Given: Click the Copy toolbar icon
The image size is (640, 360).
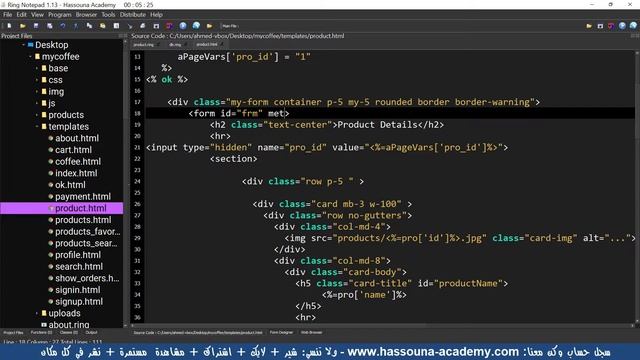Looking at the screenshot, I should click(x=89, y=26).
